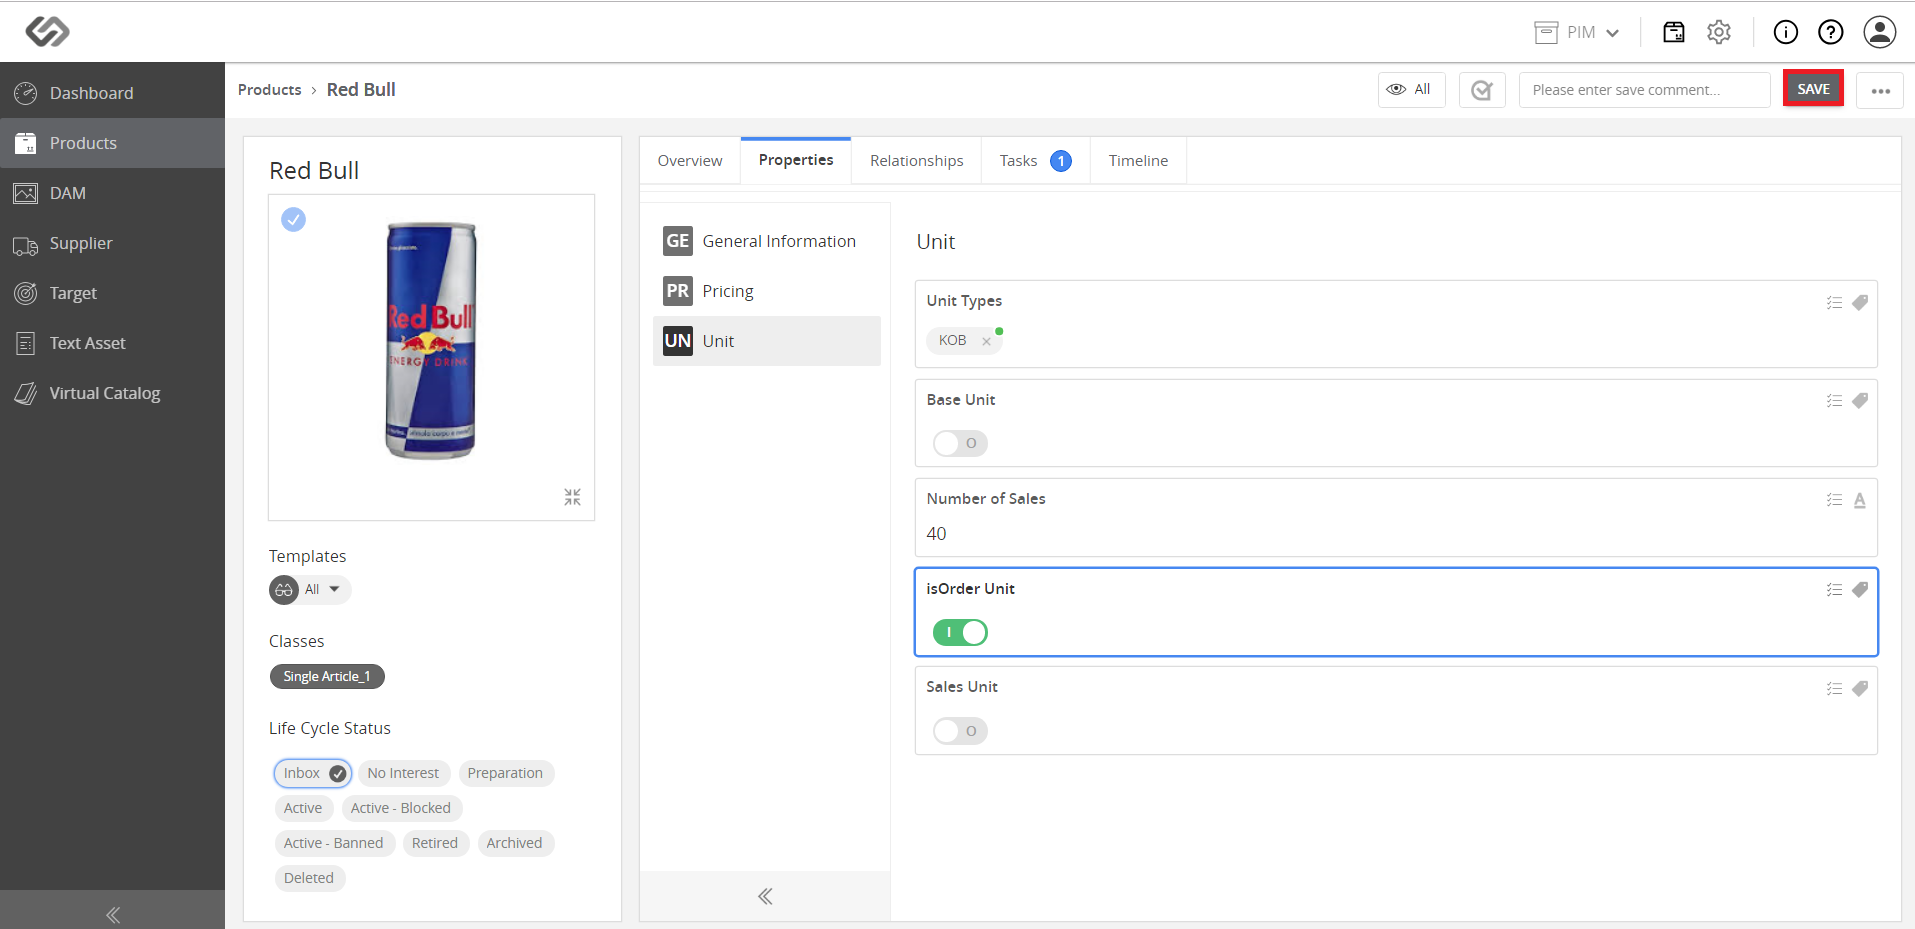Select the Properties tab
Image resolution: width=1915 pixels, height=929 pixels.
pos(796,160)
